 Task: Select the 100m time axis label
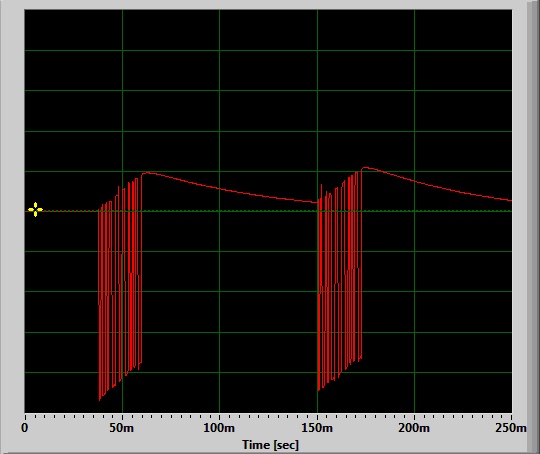(219, 428)
